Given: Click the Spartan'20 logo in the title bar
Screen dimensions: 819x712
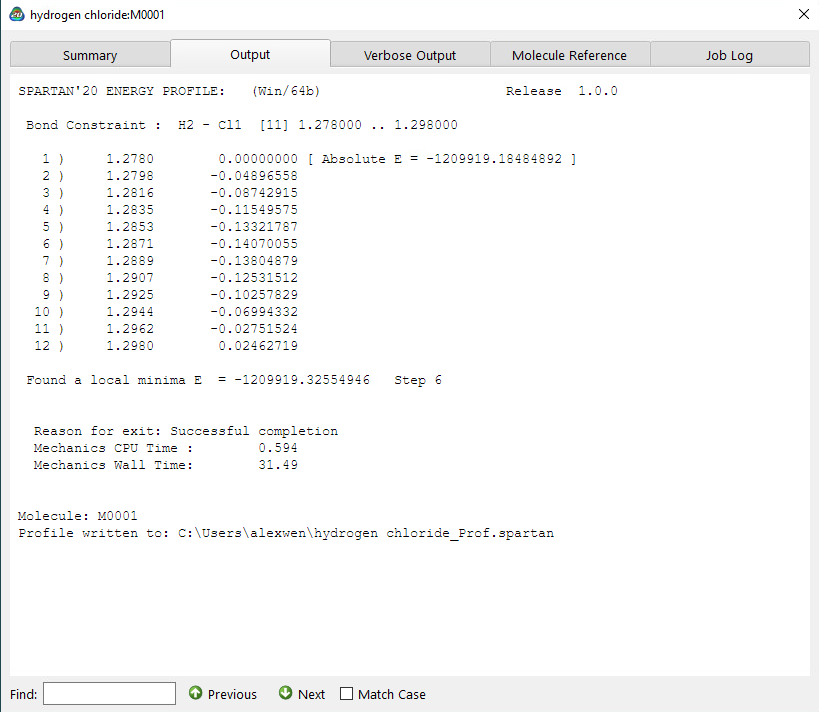Looking at the screenshot, I should tap(16, 15).
